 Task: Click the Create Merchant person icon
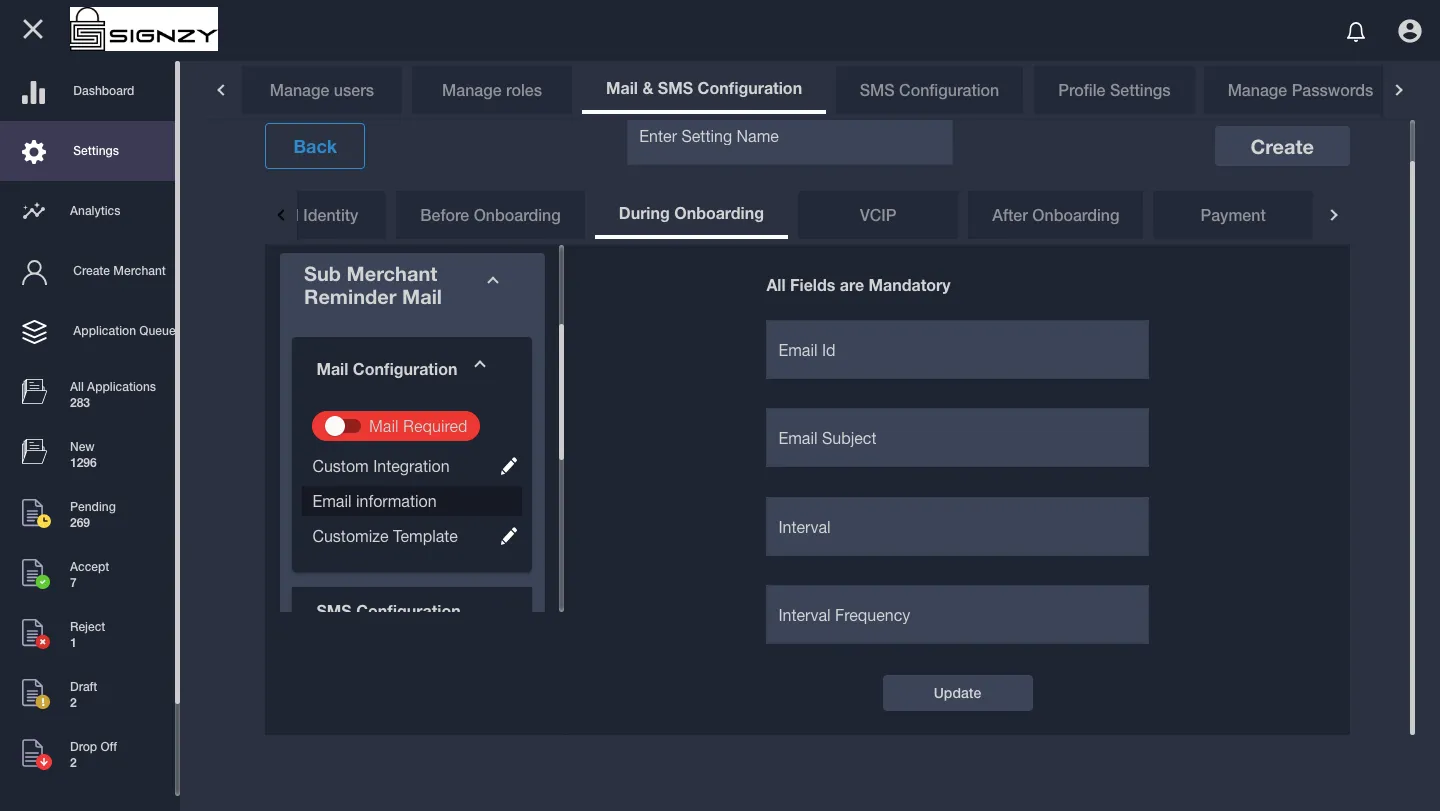point(34,272)
